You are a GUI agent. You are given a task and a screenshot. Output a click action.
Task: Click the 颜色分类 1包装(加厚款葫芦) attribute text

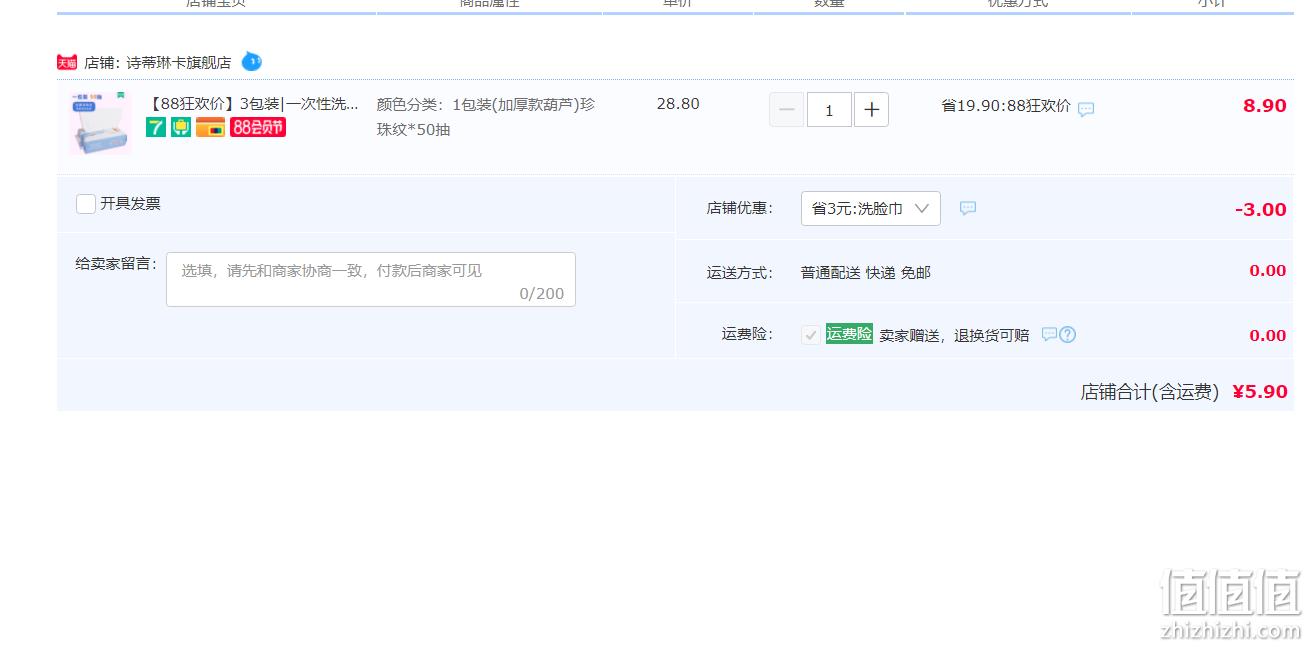(x=486, y=116)
